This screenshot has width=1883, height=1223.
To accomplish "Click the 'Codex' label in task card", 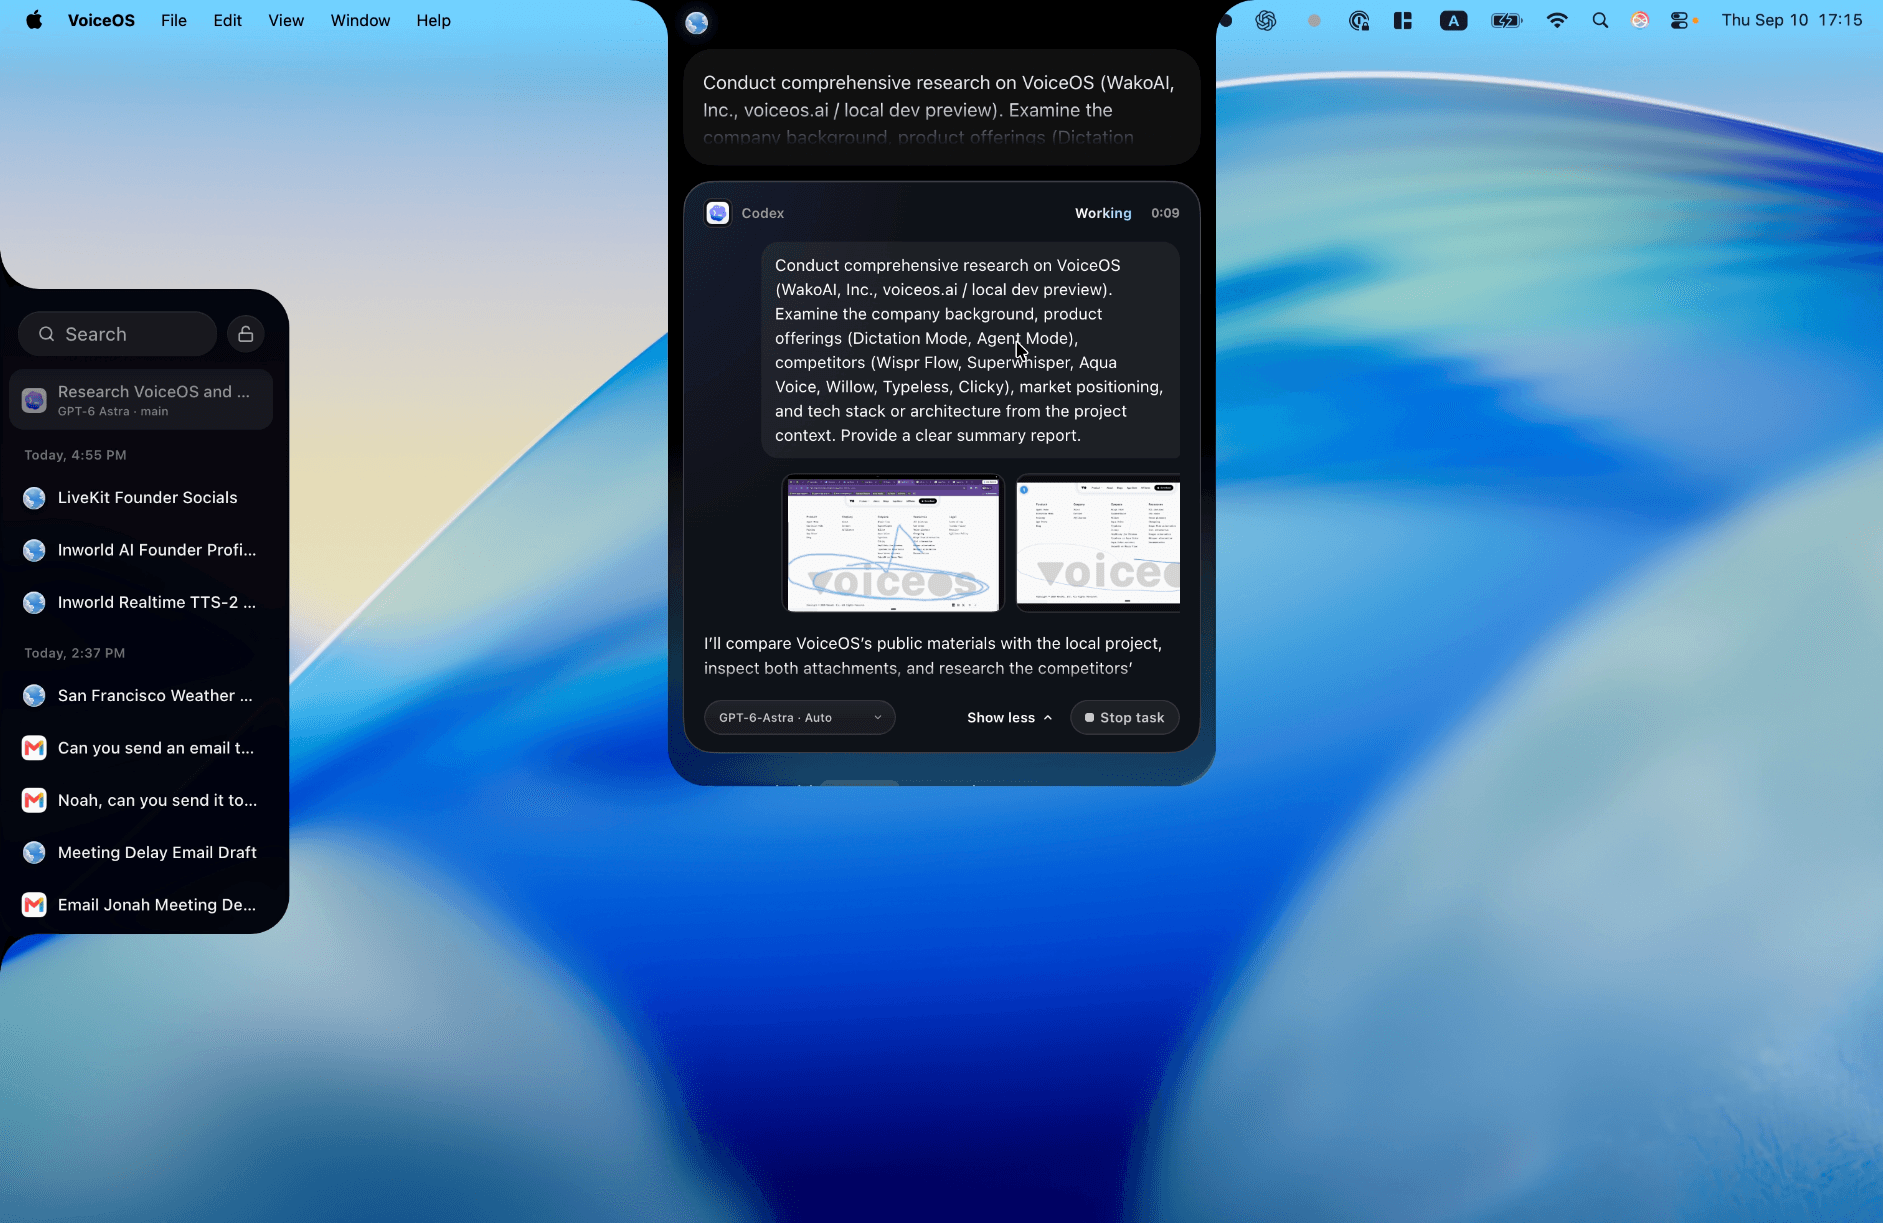I will [763, 213].
